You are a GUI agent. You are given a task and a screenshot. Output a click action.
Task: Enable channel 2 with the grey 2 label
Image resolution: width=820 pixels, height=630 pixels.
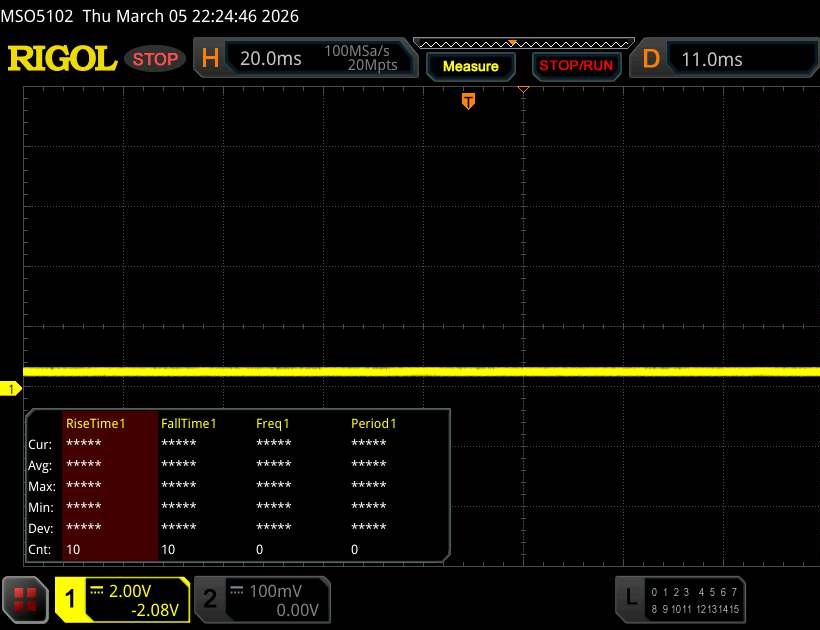click(210, 599)
